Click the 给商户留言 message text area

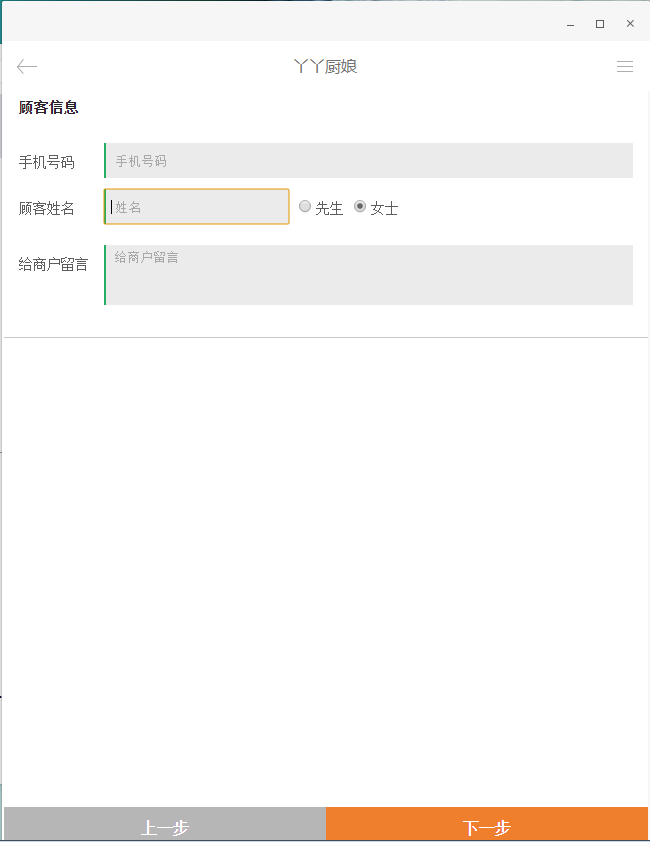(x=368, y=275)
